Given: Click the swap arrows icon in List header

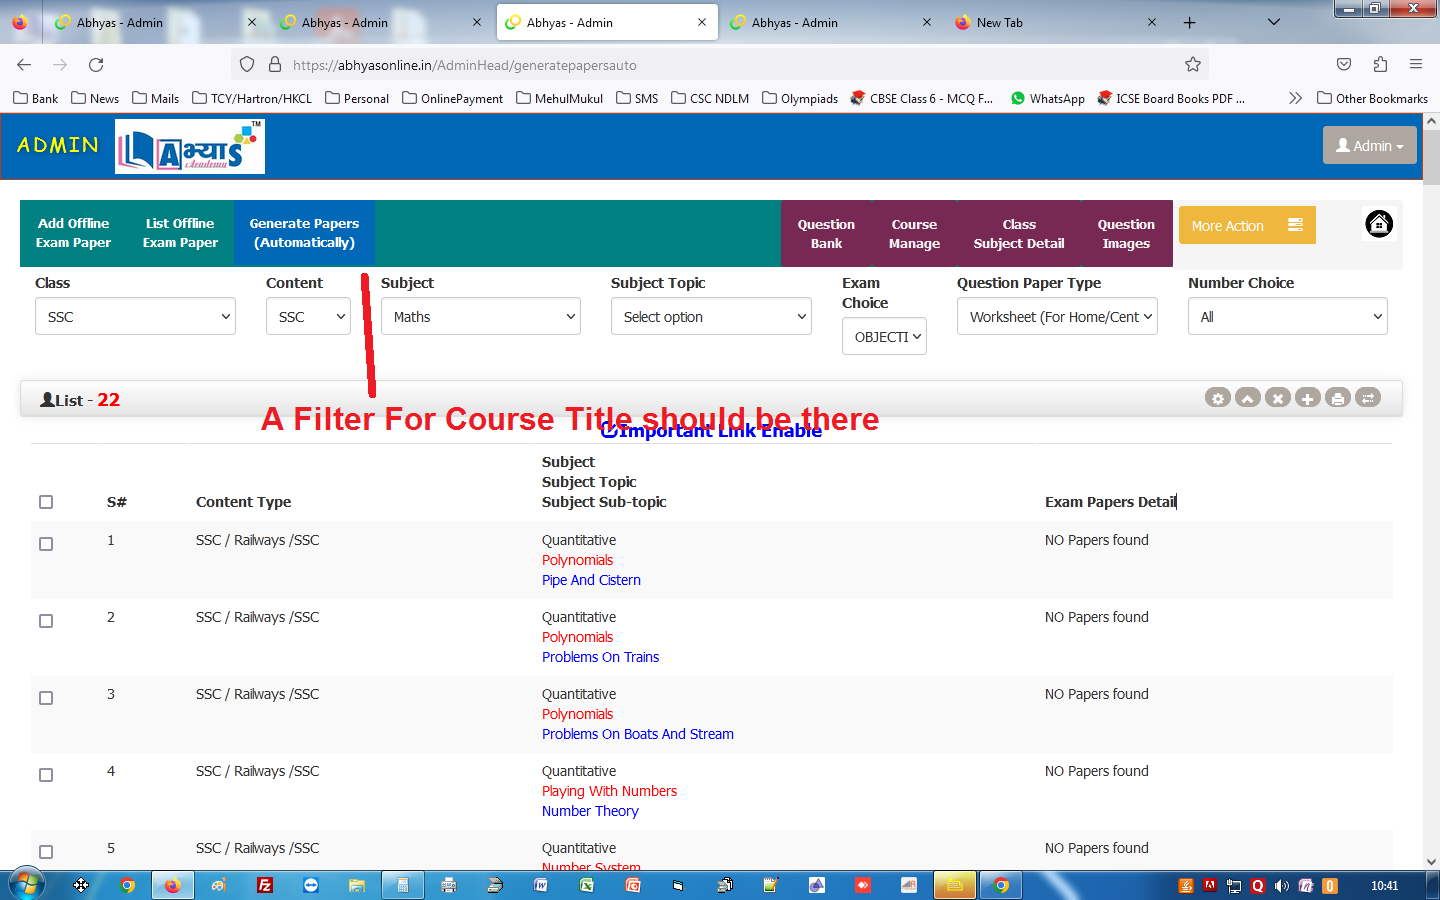Looking at the screenshot, I should coord(1367,398).
